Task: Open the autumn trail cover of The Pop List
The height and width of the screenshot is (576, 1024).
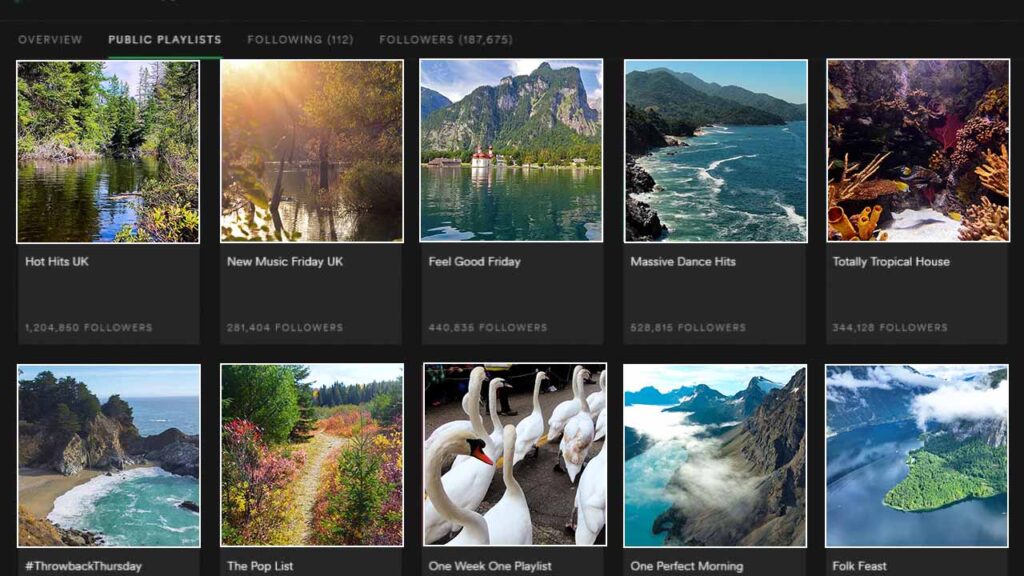Action: point(312,455)
